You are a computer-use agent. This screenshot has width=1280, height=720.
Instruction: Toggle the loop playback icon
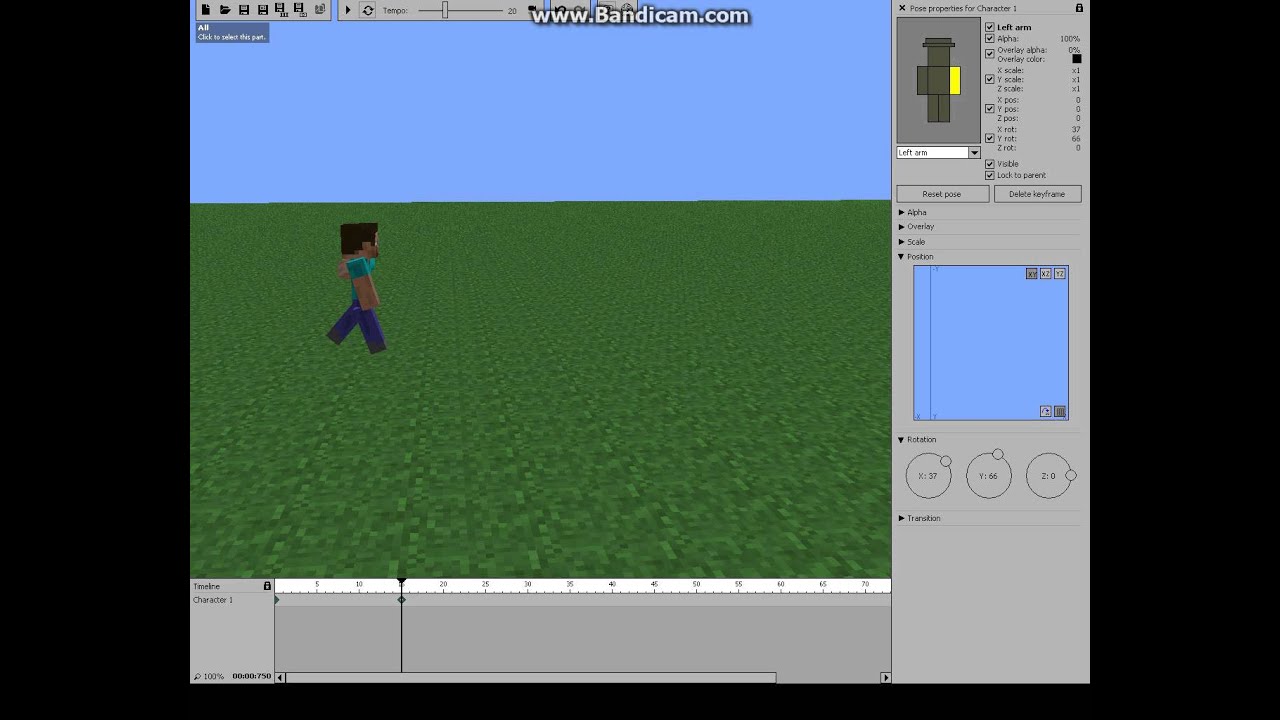coord(368,10)
